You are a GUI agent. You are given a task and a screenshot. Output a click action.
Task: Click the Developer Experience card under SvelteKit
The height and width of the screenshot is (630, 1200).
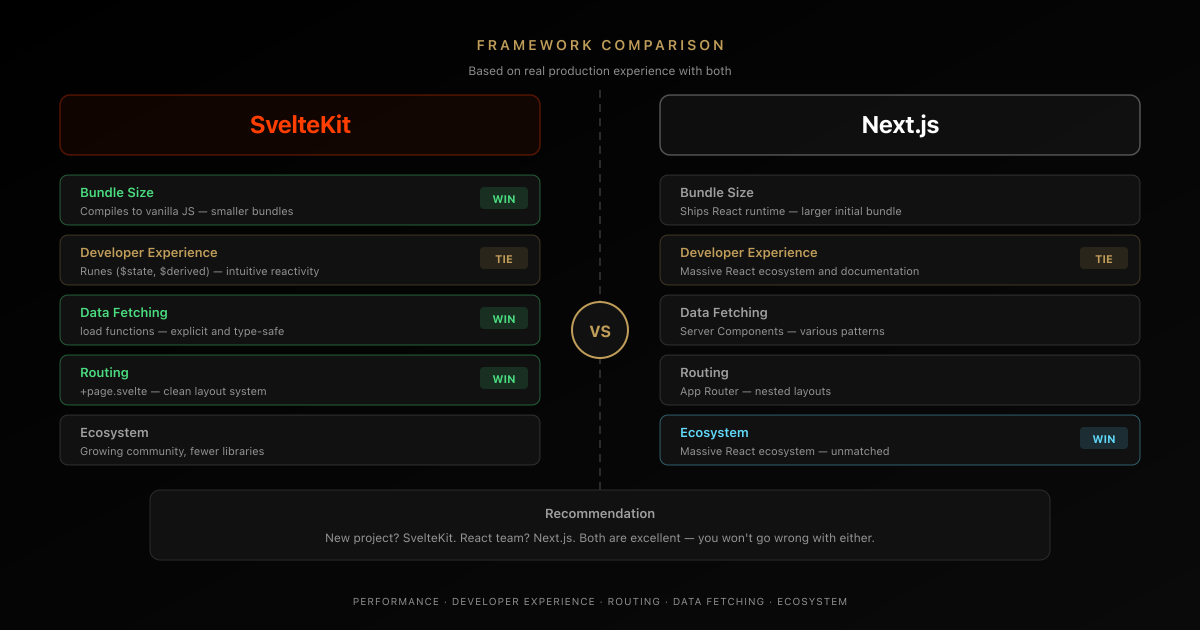point(300,260)
